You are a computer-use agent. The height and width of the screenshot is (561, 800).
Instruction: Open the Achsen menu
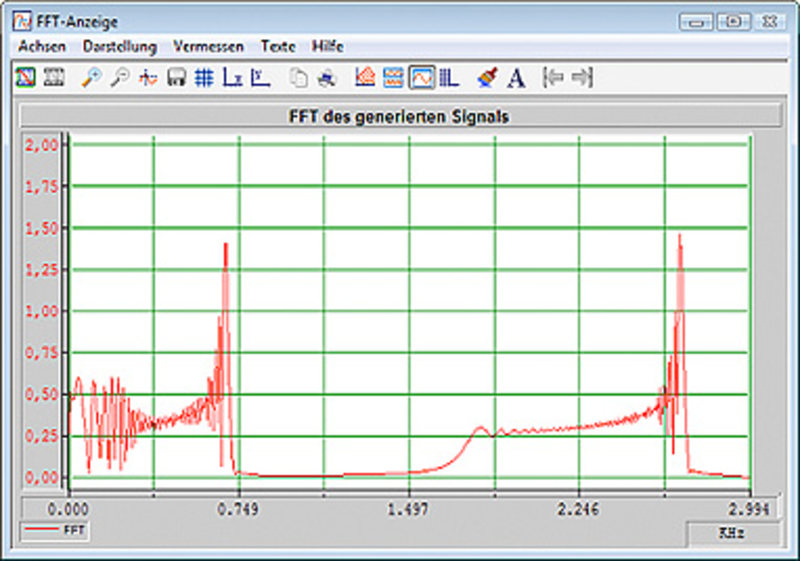[42, 46]
